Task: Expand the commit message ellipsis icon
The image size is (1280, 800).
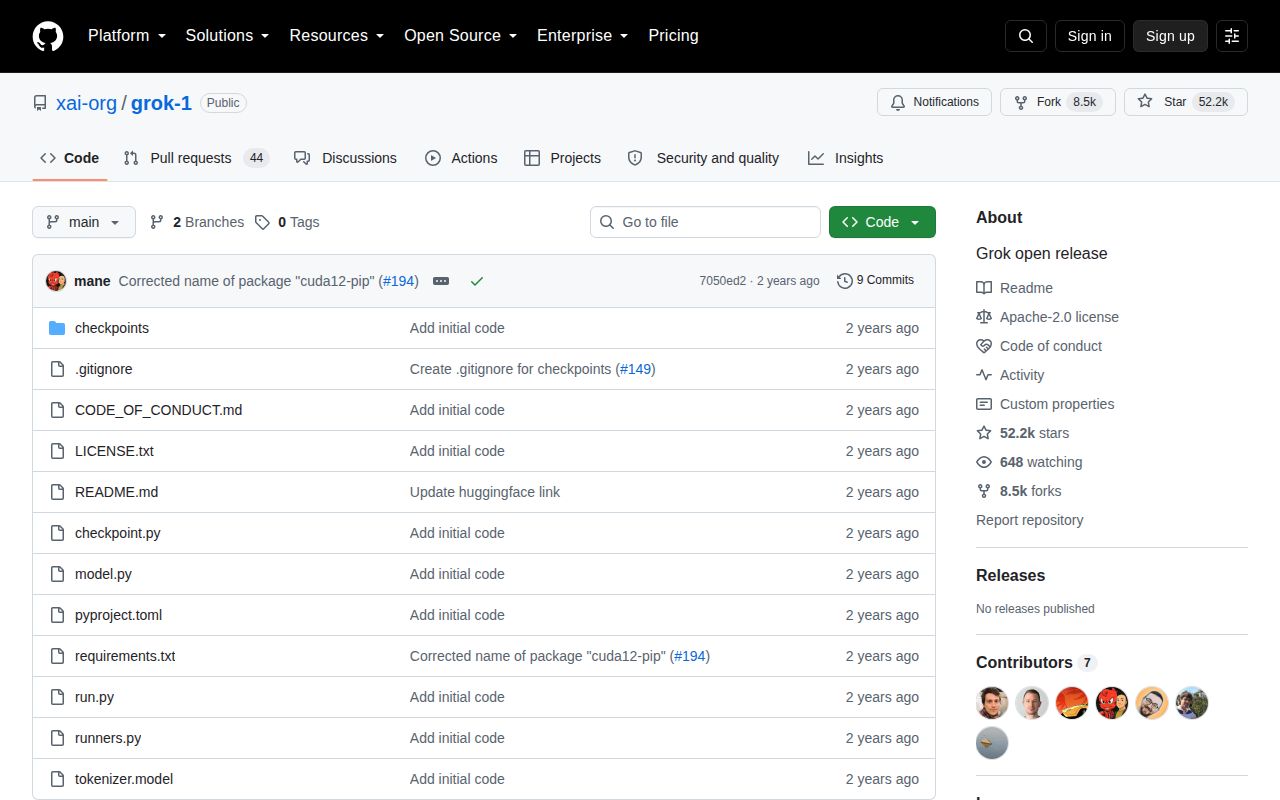Action: pyautogui.click(x=441, y=281)
